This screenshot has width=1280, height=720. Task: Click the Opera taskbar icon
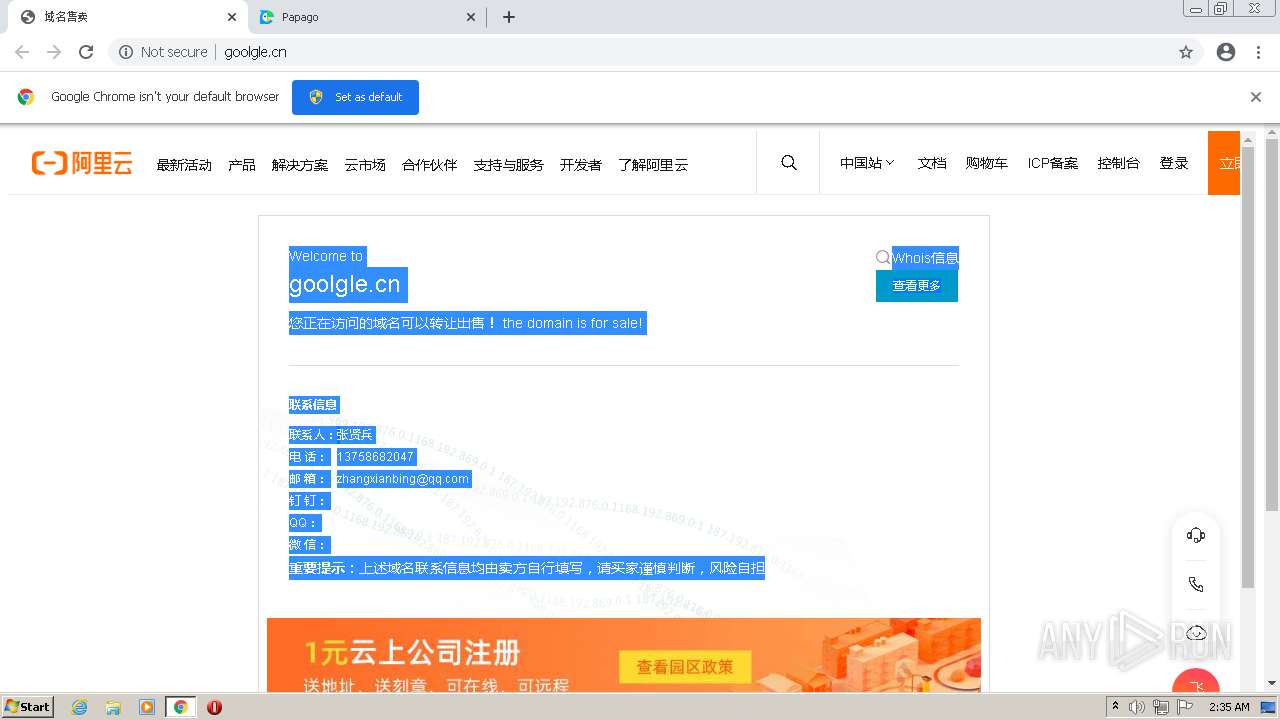tap(214, 707)
